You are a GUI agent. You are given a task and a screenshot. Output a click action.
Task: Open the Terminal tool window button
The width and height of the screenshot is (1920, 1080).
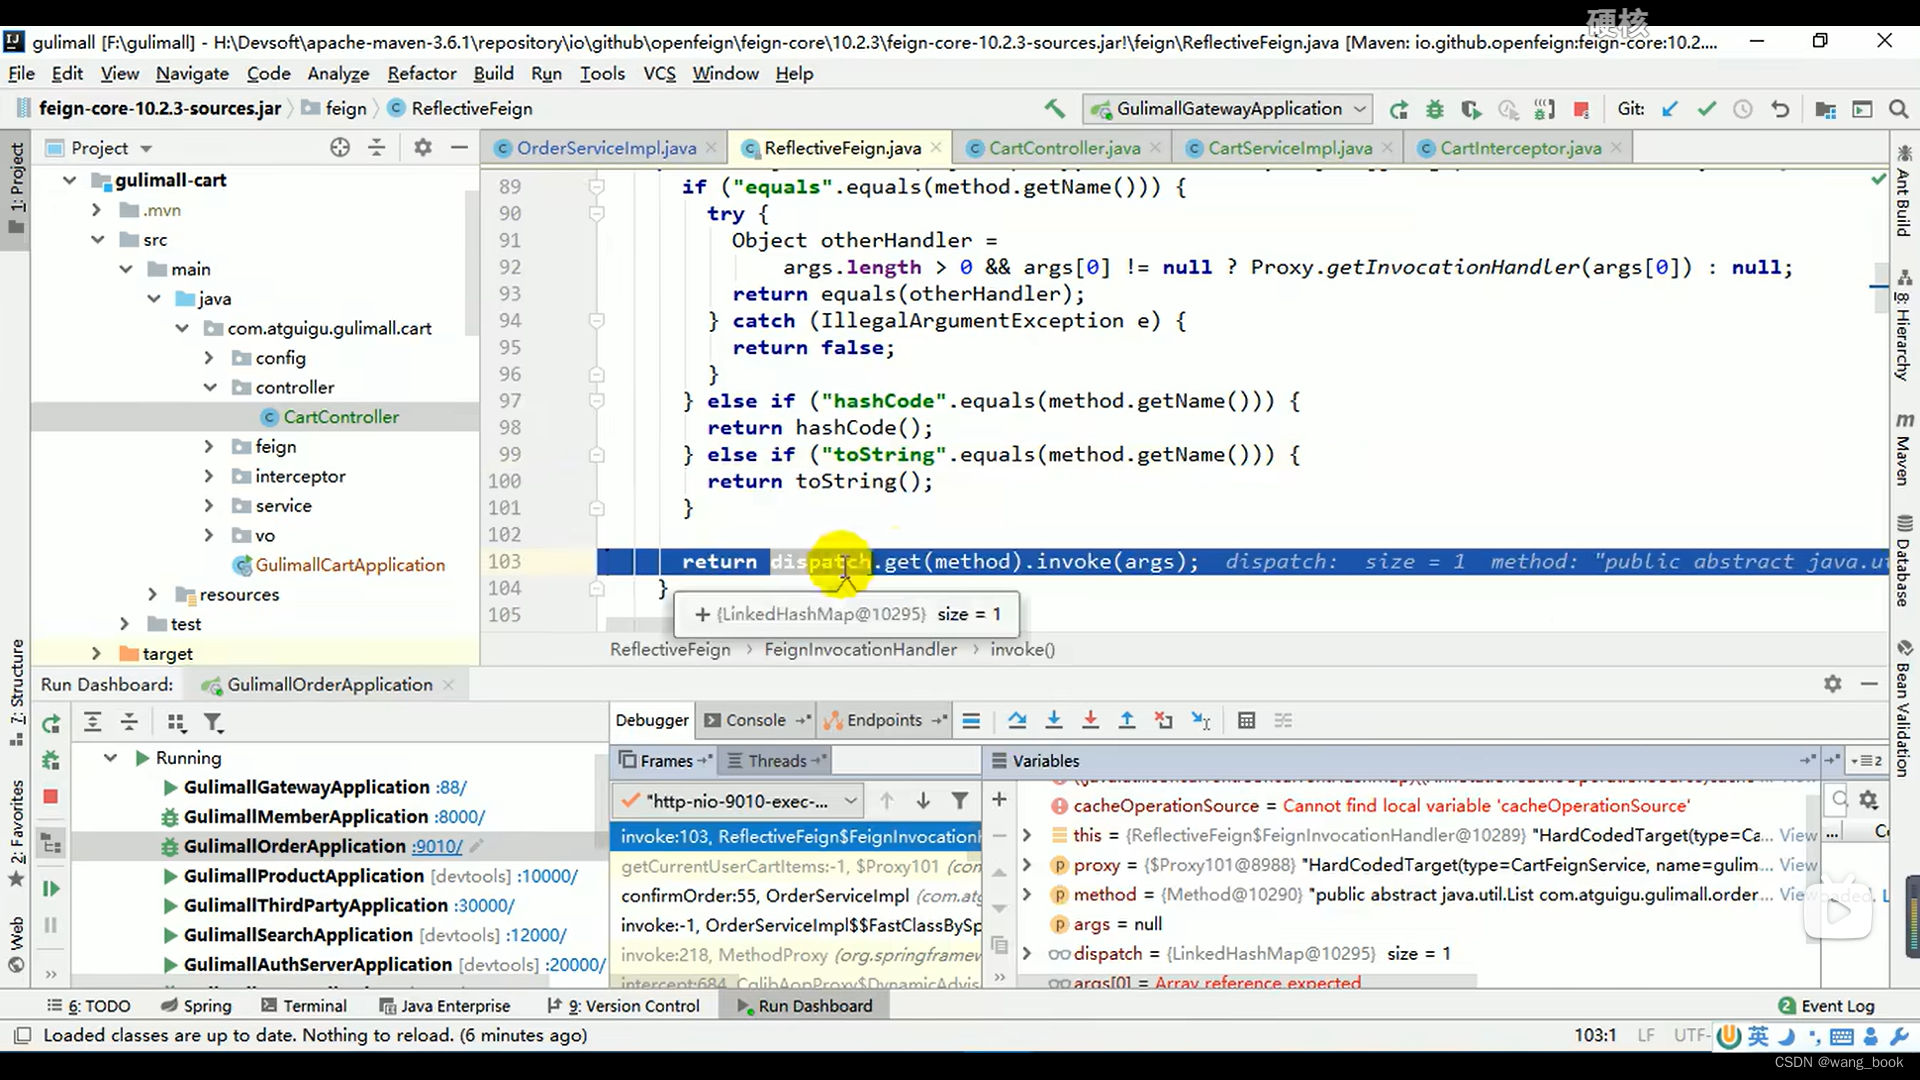pos(303,1006)
